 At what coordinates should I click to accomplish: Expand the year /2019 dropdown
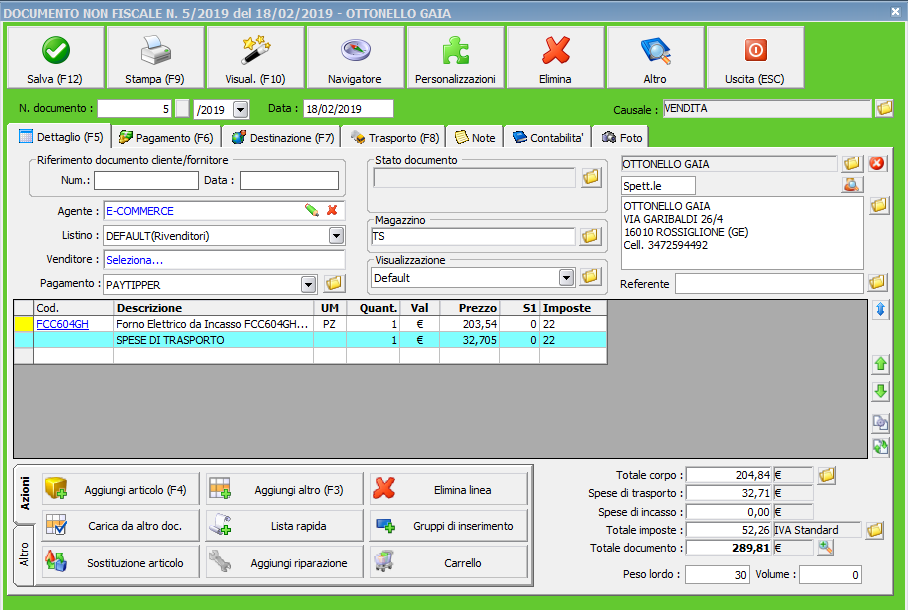[241, 109]
